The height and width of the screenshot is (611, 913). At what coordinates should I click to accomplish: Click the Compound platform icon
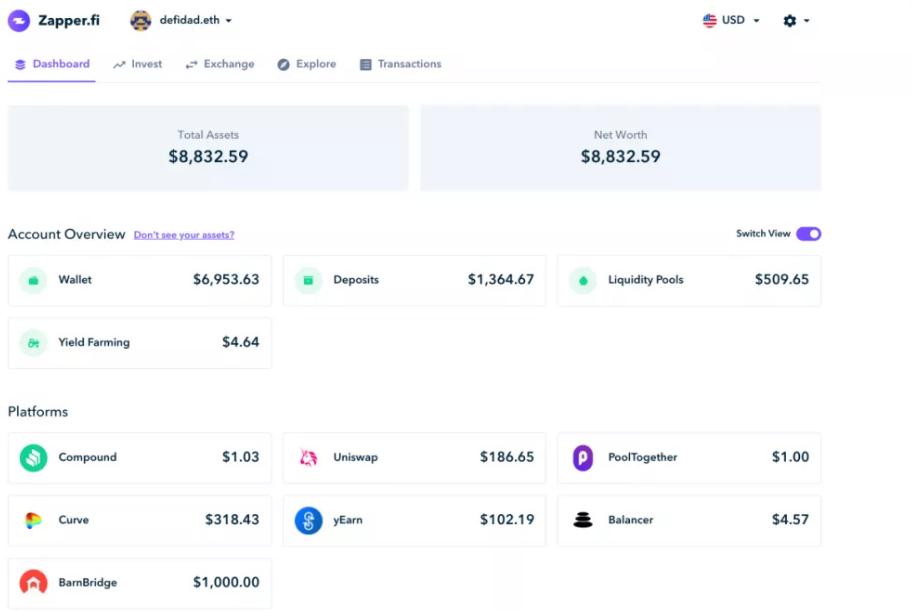point(33,458)
